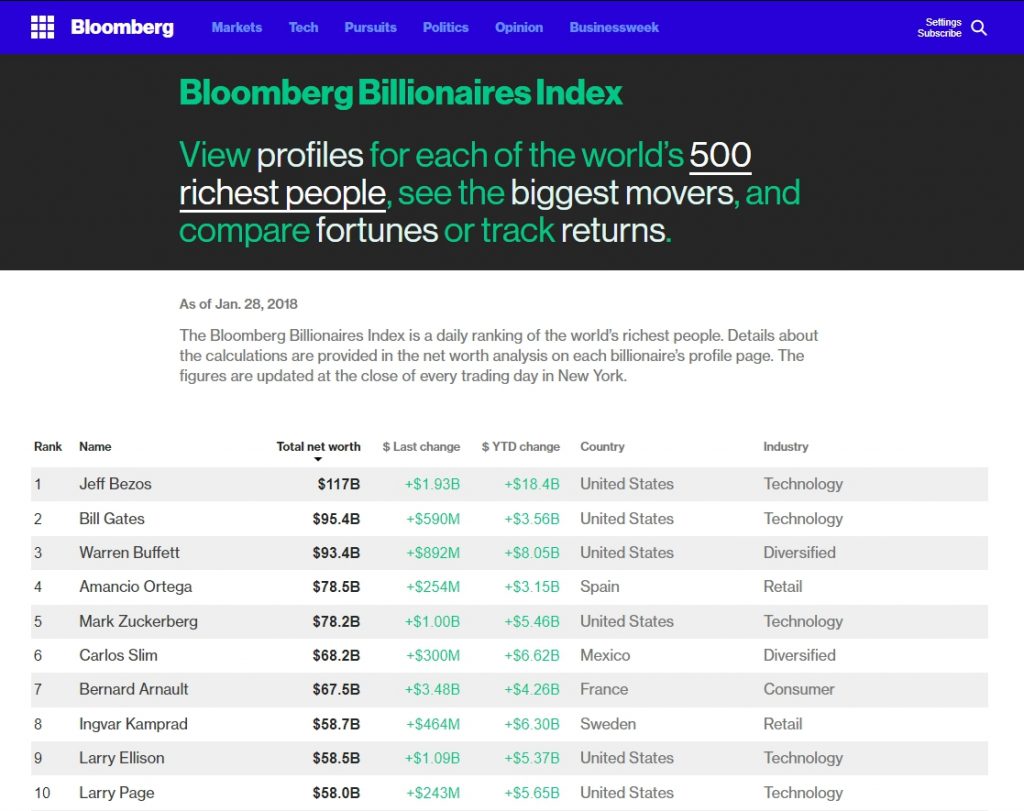This screenshot has width=1024, height=811.
Task: Go to the Pursuits section
Action: click(x=370, y=27)
